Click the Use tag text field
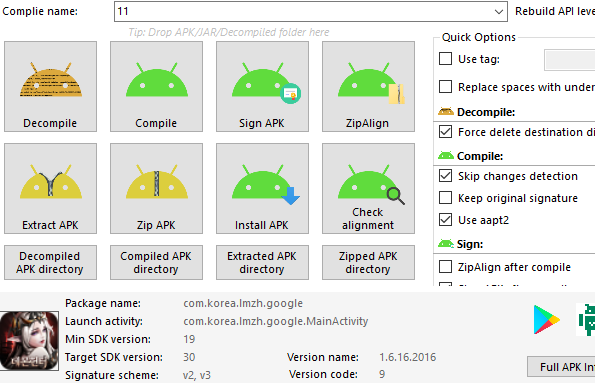595x386 pixels. 569,60
